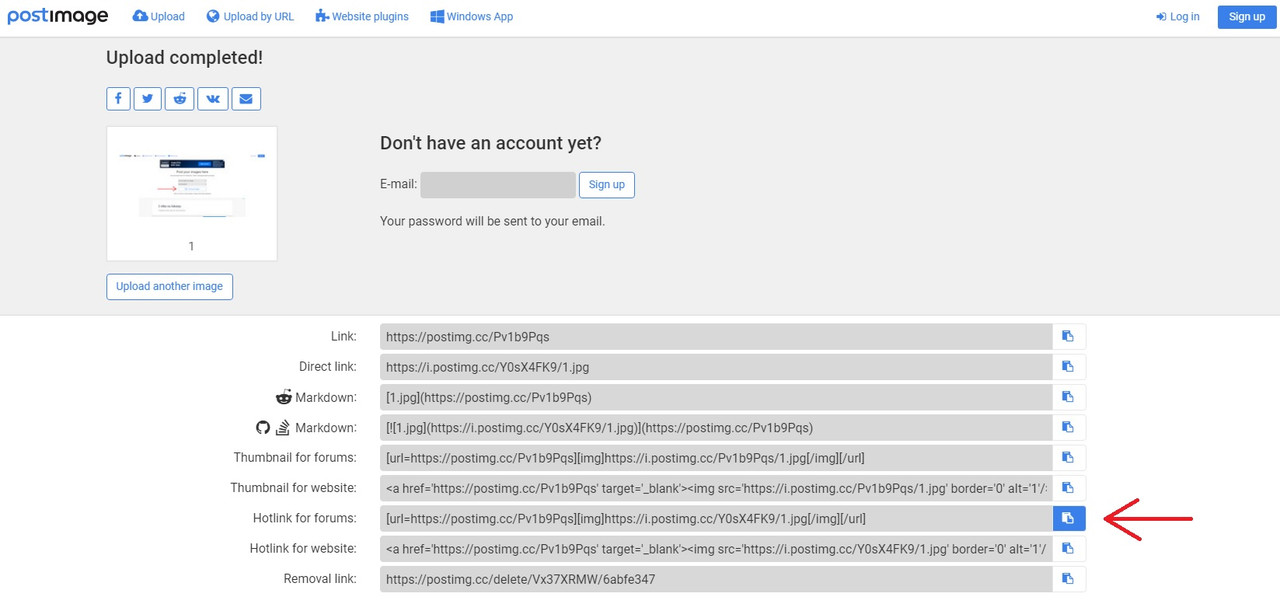1280x601 pixels.
Task: Select the Hotlink for website field
Action: 716,548
